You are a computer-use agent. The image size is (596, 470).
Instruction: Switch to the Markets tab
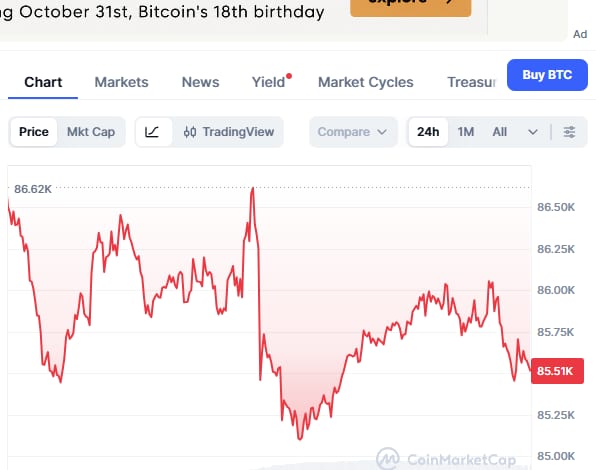pos(122,82)
